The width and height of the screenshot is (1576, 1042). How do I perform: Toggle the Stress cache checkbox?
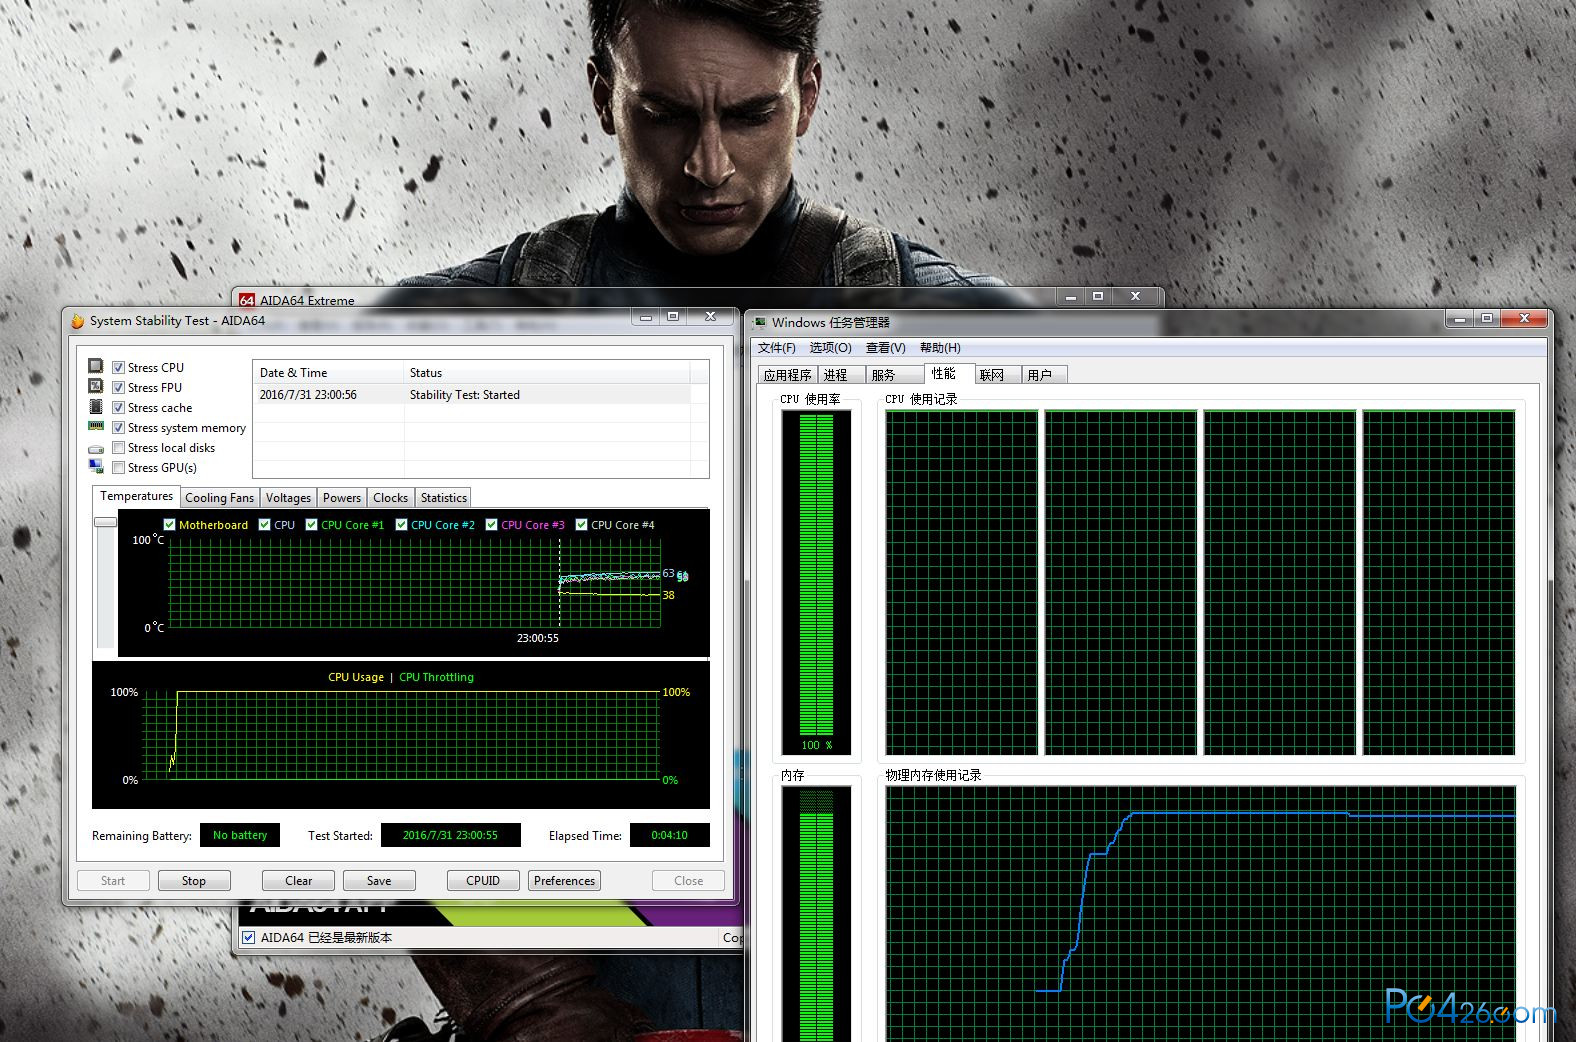point(118,408)
